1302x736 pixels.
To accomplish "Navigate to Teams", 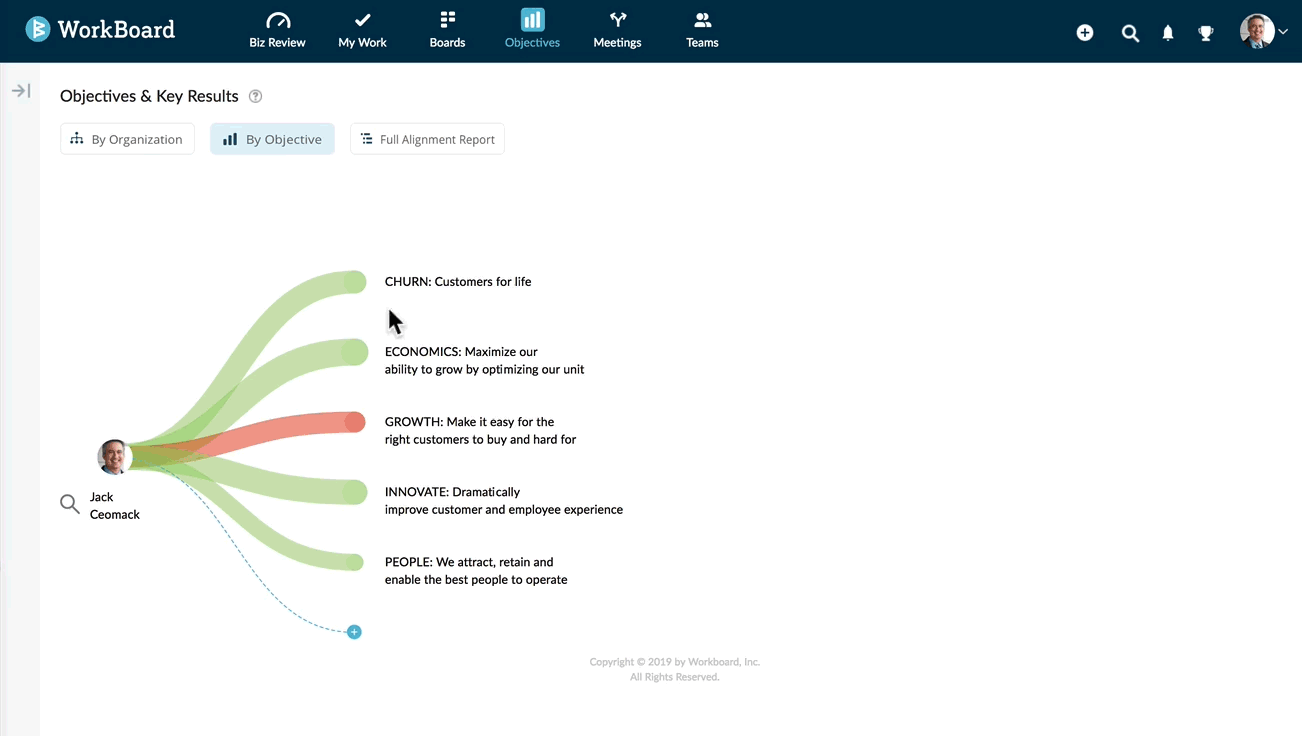I will point(702,31).
